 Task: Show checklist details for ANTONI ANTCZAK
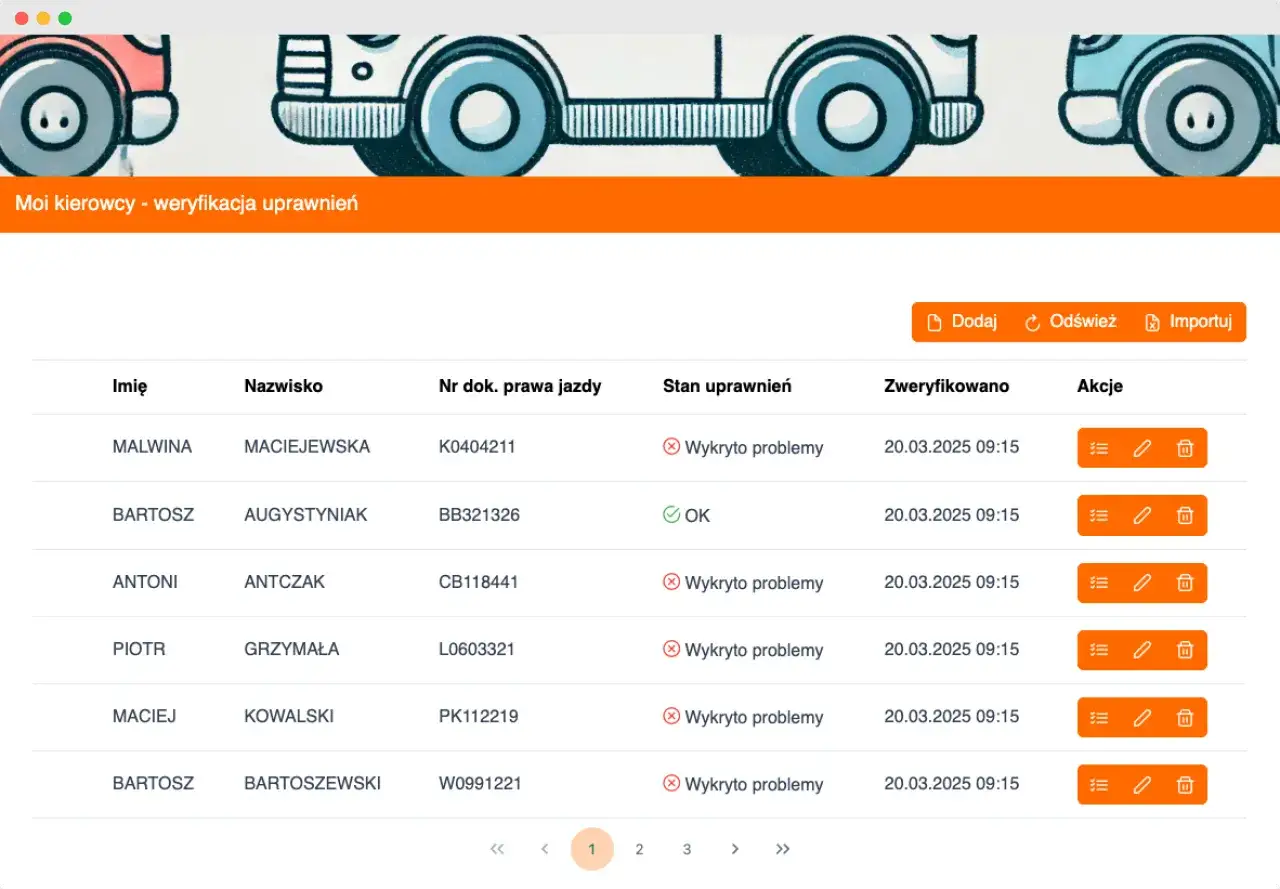[x=1099, y=582]
